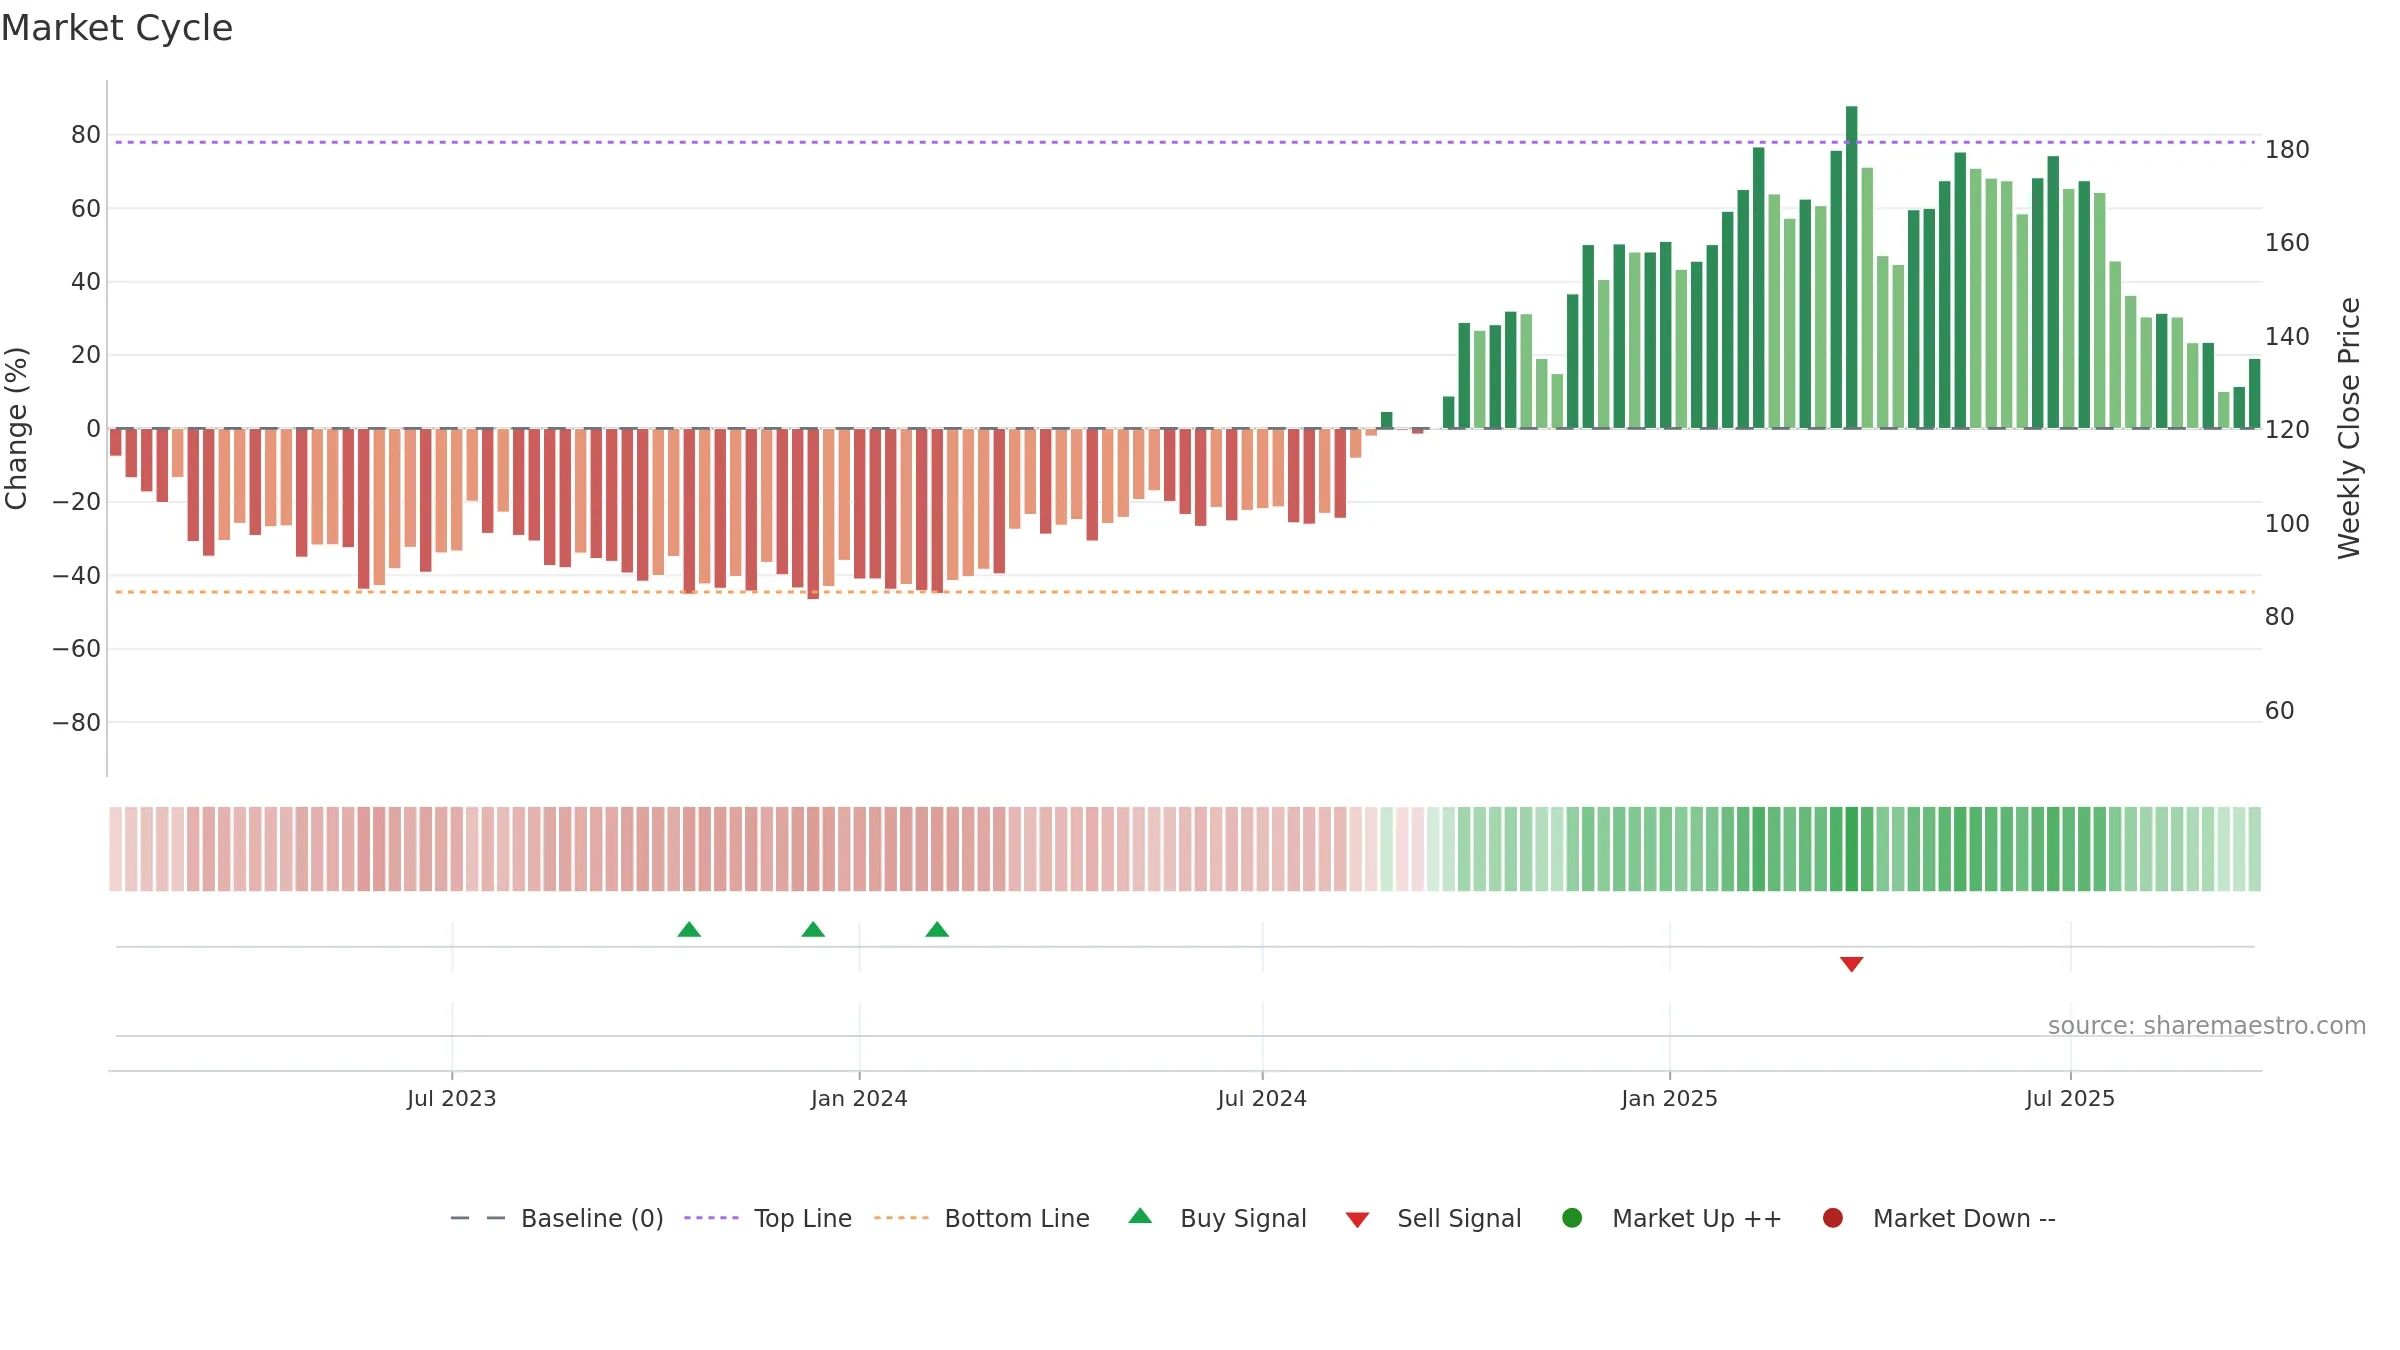Click the Baseline (0) legend entry
The width and height of the screenshot is (2400, 1350).
click(x=557, y=1218)
